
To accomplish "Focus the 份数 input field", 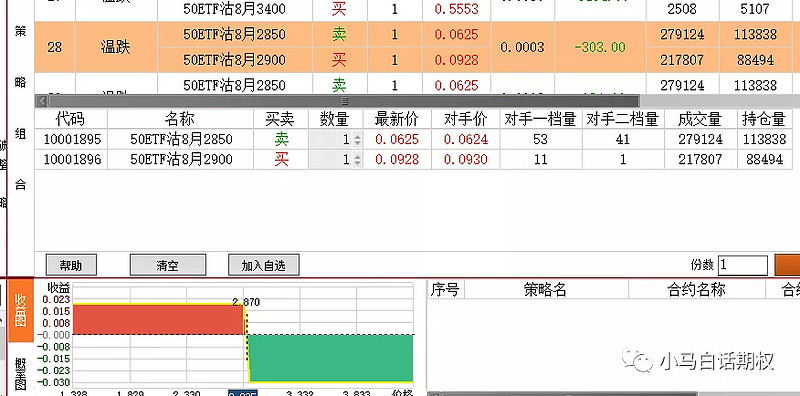I will pyautogui.click(x=742, y=265).
